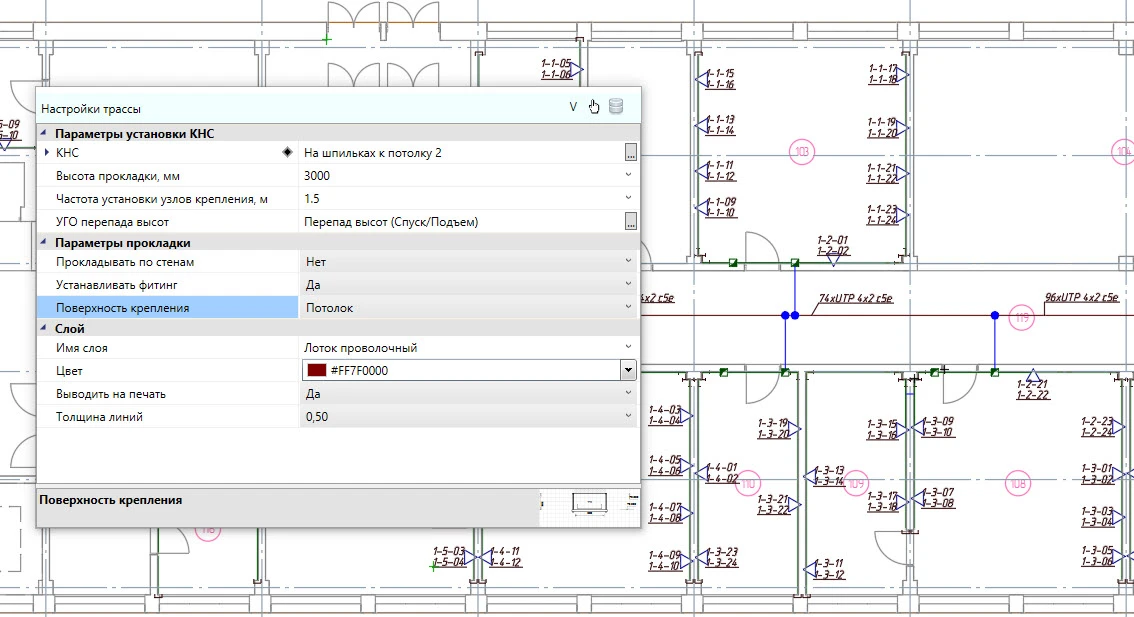Open КНС browse dialog via ellipsis button
Image resolution: width=1134 pixels, height=617 pixels.
[630, 153]
